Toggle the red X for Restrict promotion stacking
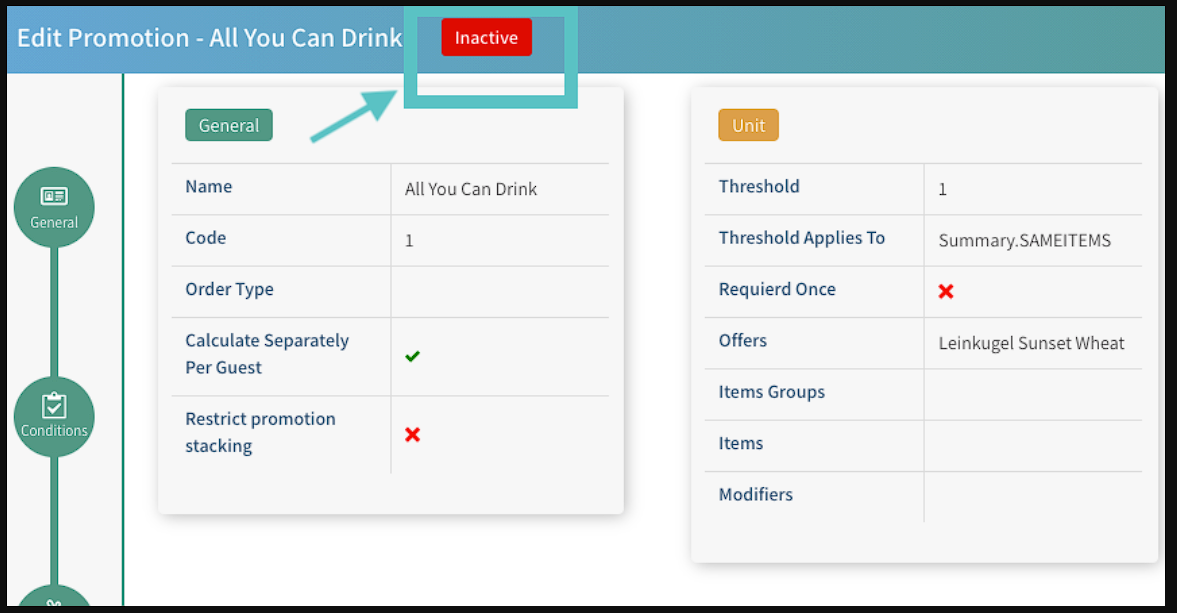1177x613 pixels. pos(412,434)
